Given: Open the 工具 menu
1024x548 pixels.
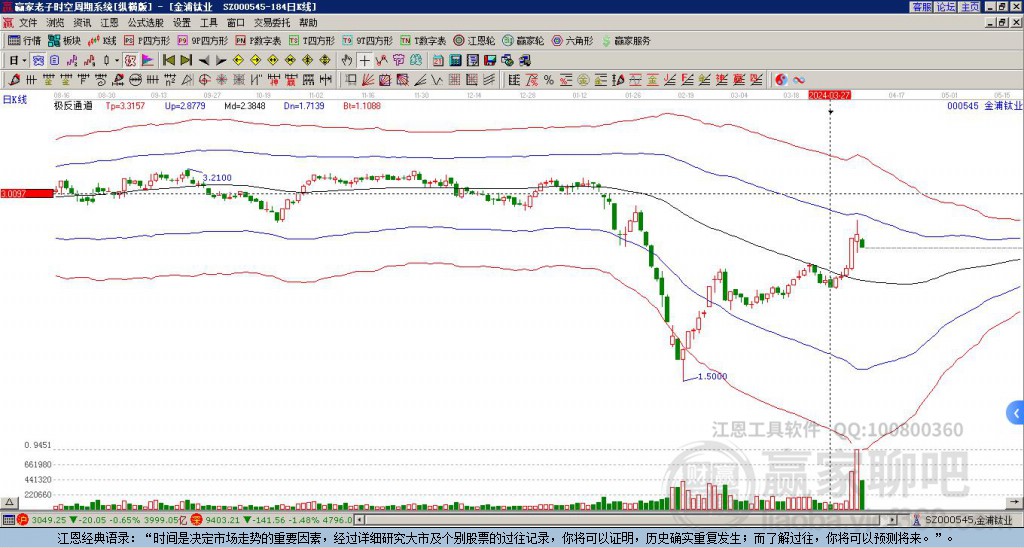Looking at the screenshot, I should (208, 23).
